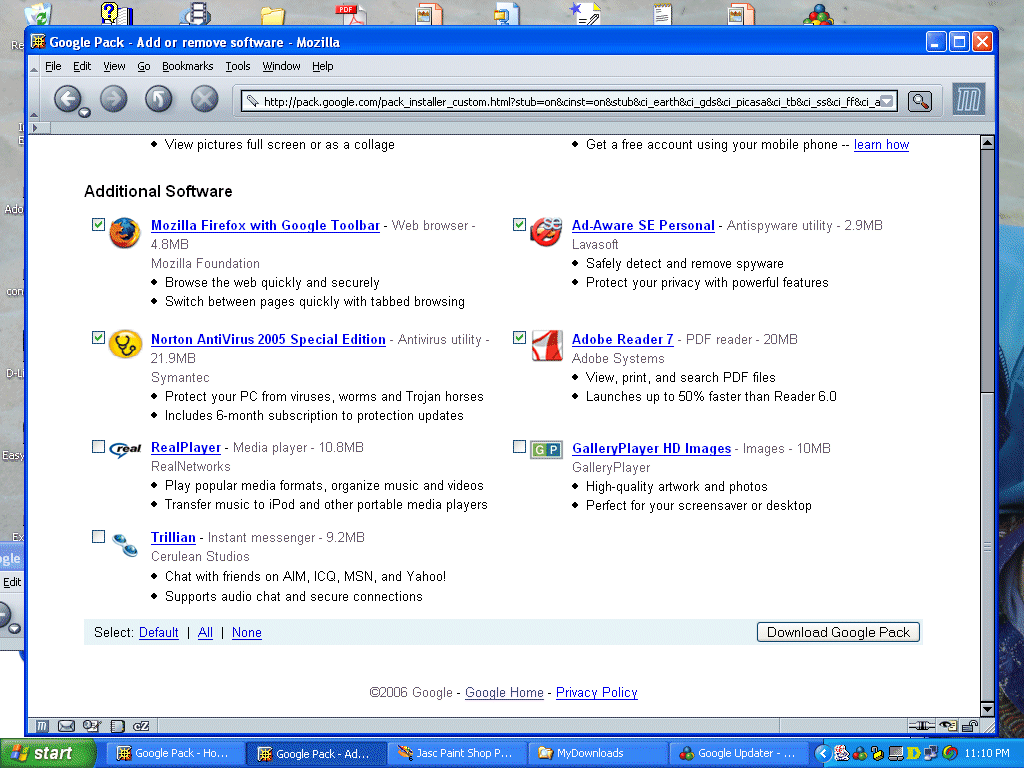Uncheck Norton AntiVirus 2005 Special Edition

click(98, 338)
